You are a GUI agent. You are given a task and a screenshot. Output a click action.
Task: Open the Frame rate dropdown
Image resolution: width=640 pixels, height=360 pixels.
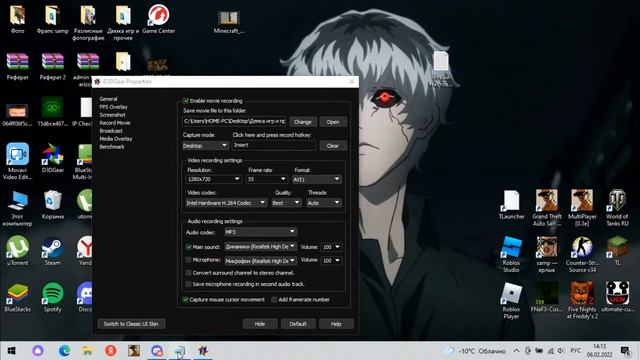coord(267,179)
